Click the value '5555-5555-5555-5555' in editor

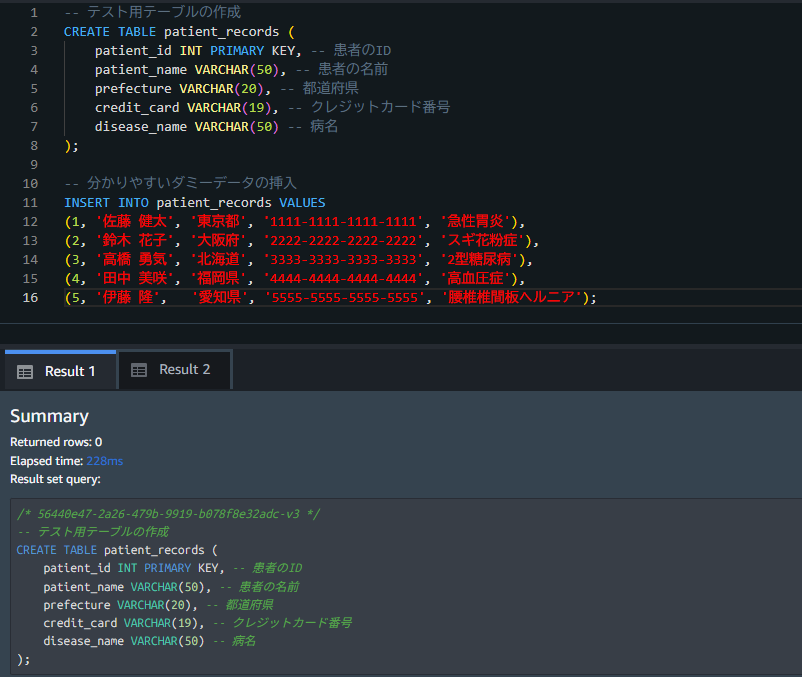tap(345, 297)
